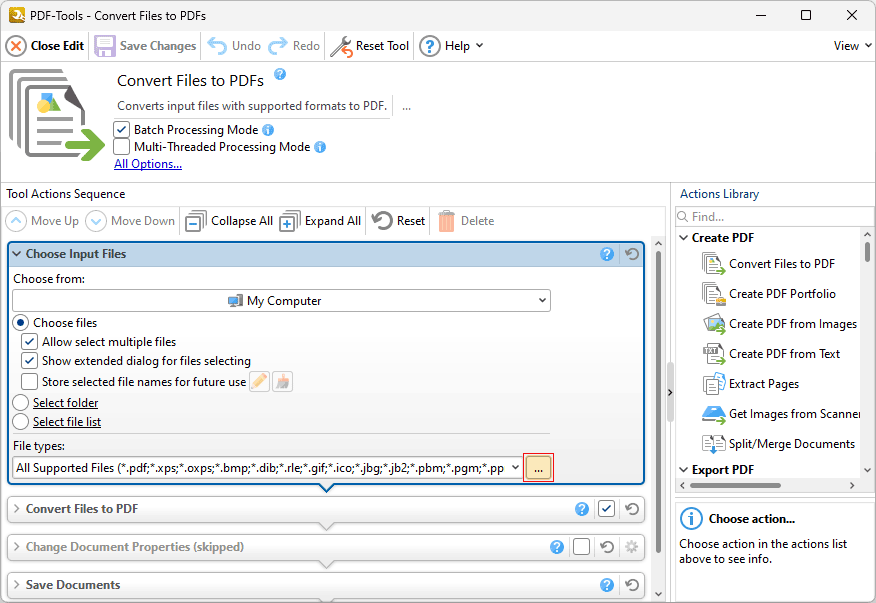Click the Change Document Properties gear icon
Viewport: 876px width, 603px height.
(632, 547)
